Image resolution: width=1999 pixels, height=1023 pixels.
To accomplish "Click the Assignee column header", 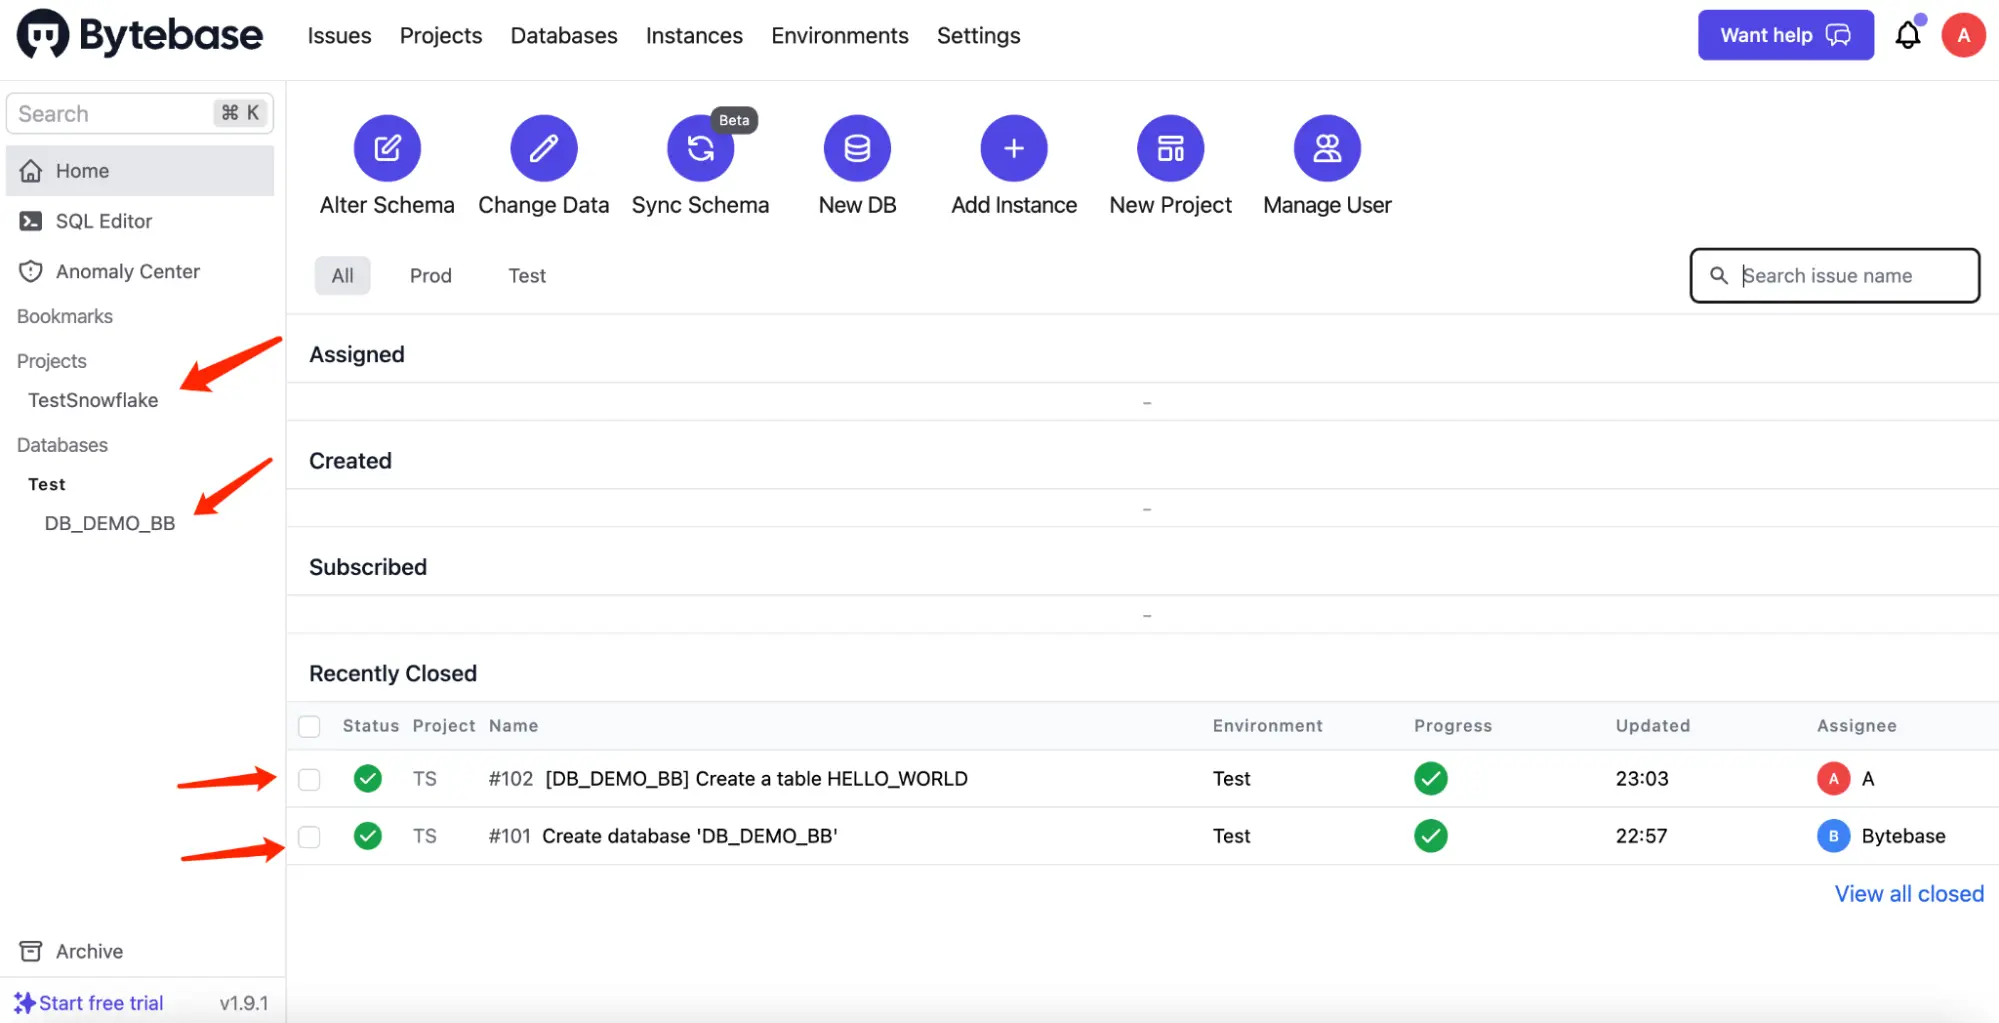I will [1857, 726].
